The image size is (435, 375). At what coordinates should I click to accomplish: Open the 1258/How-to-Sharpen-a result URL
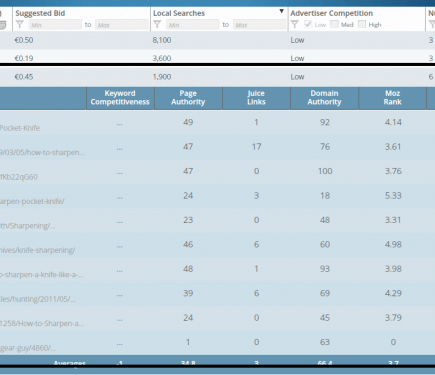(42, 324)
